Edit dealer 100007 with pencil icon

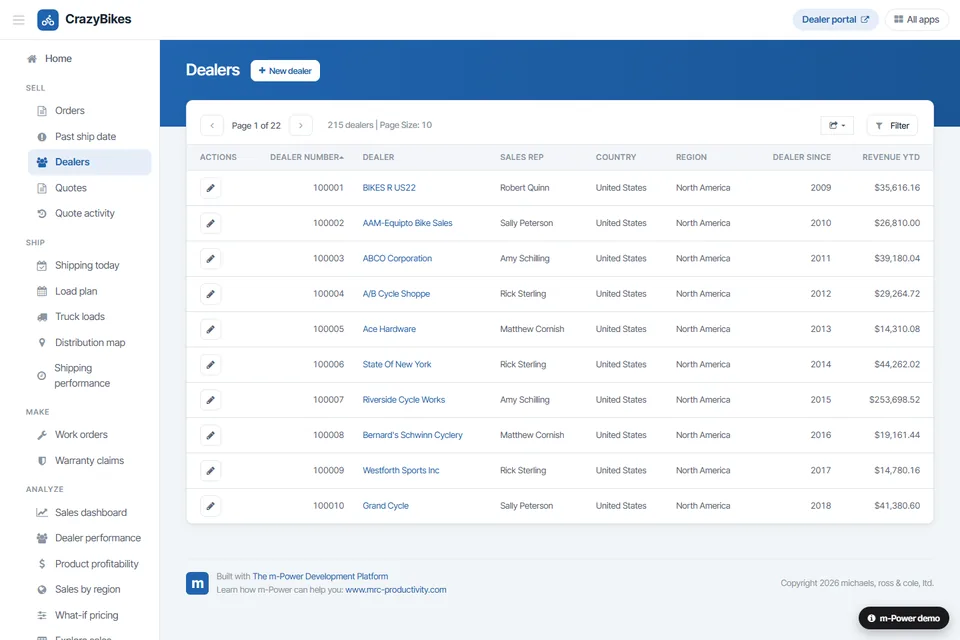(x=211, y=400)
